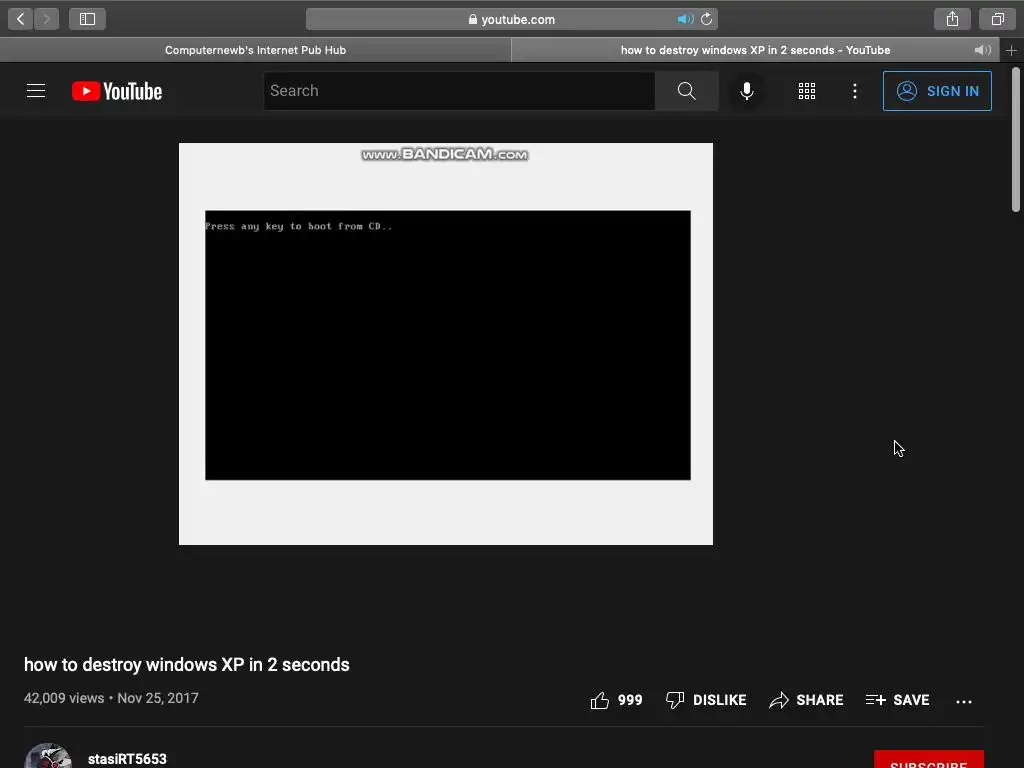Reload page with refresh icon

tap(707, 19)
